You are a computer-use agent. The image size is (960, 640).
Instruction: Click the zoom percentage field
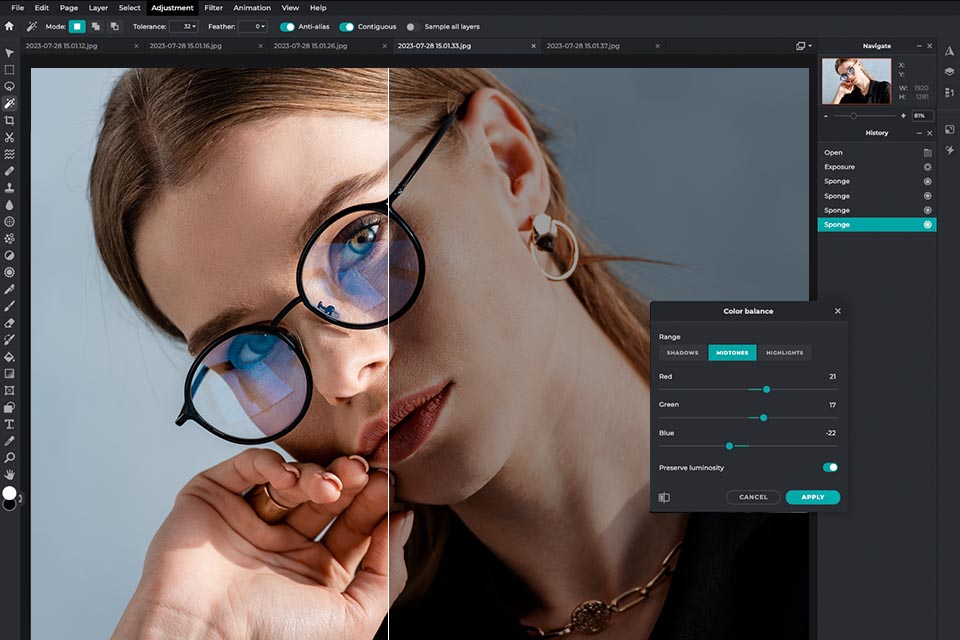pos(921,116)
